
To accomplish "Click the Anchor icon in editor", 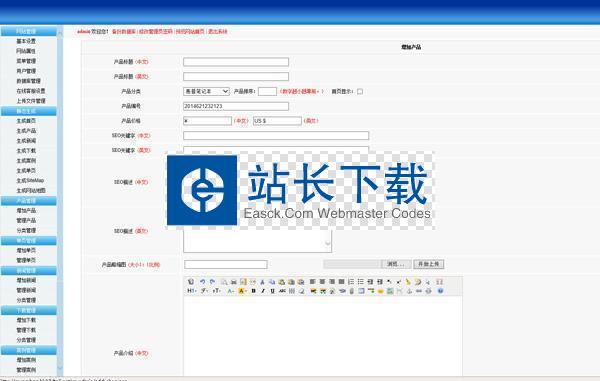I will pos(409,291).
